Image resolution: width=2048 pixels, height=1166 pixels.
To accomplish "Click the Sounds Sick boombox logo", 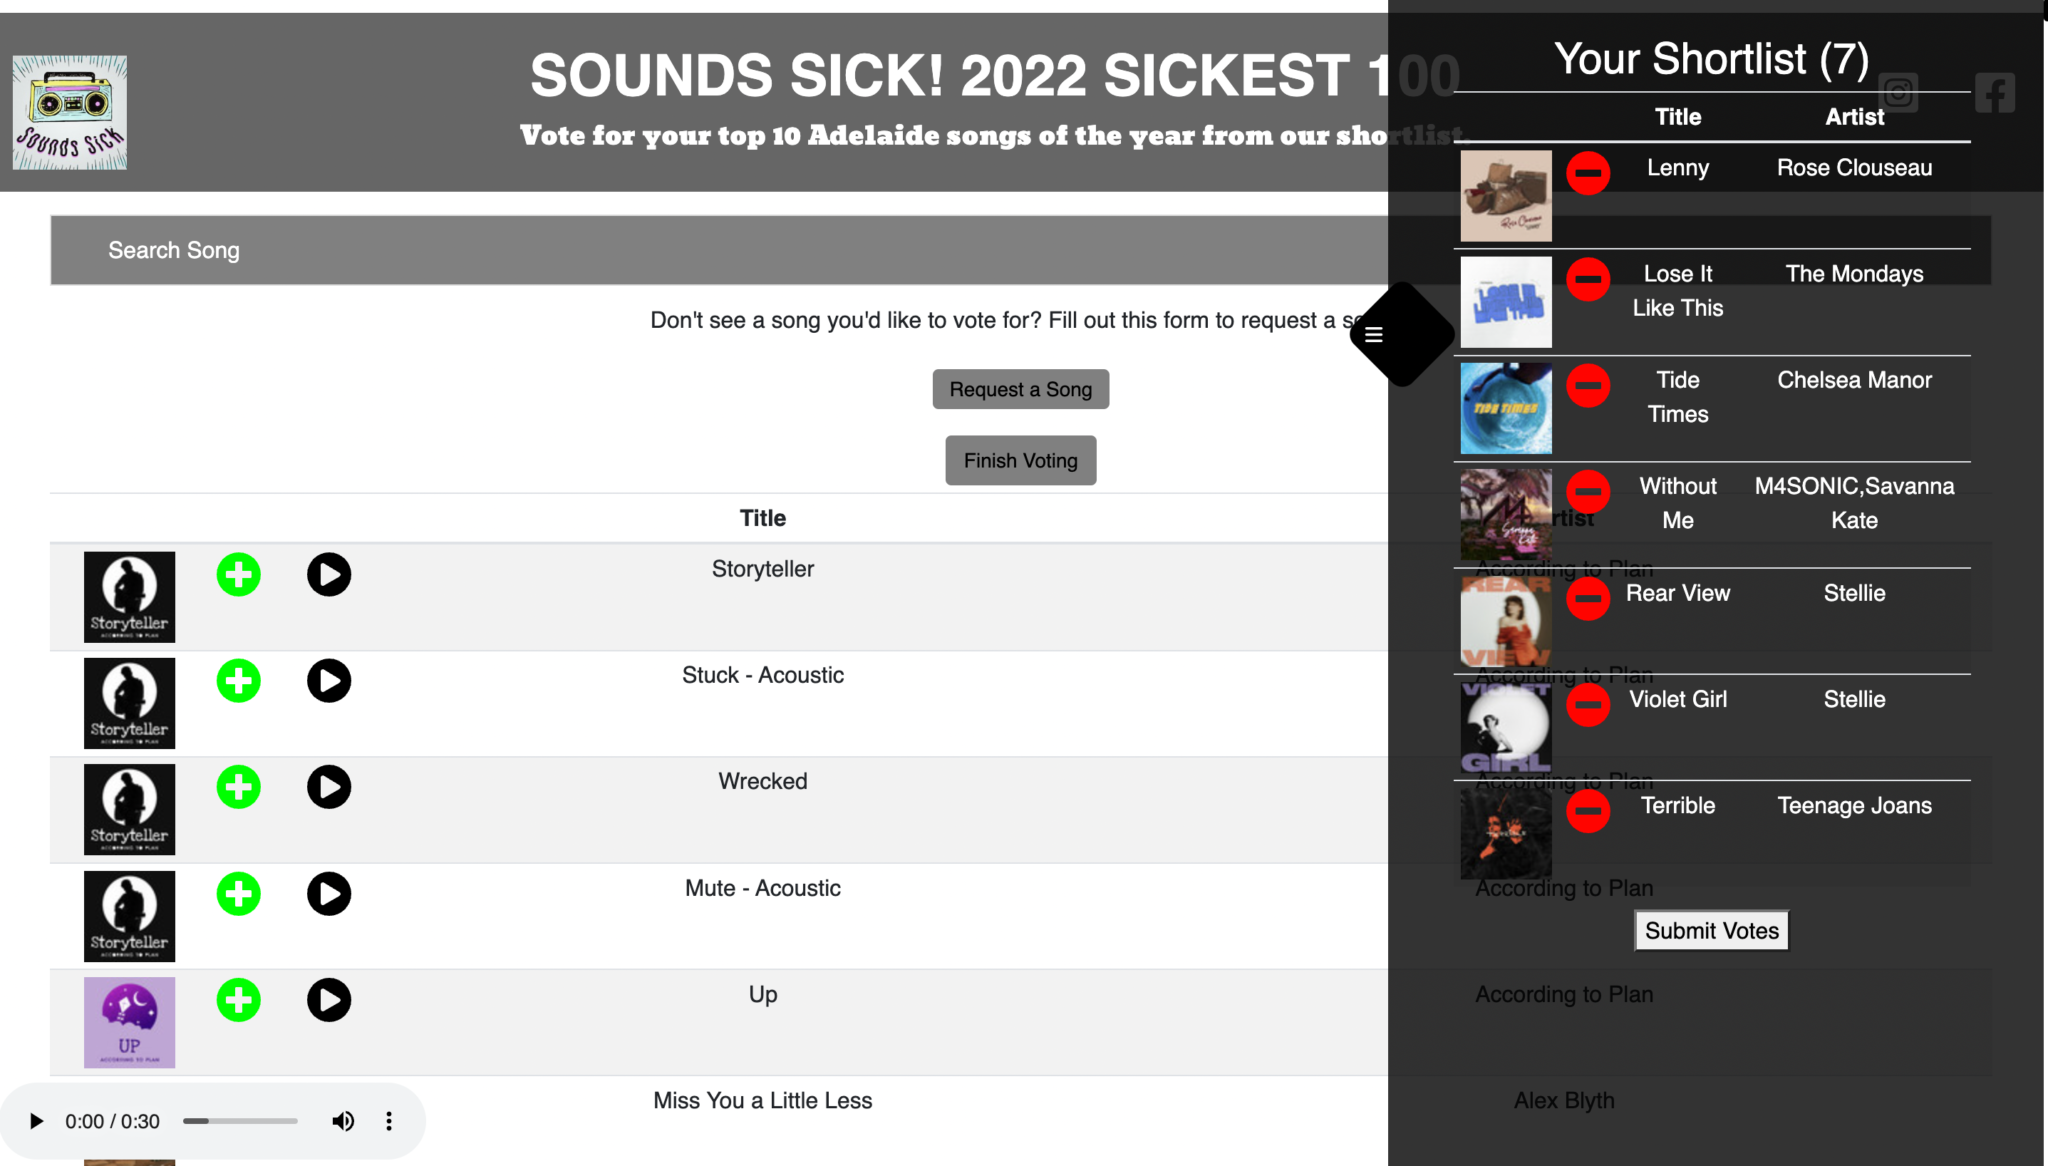I will click(x=70, y=112).
